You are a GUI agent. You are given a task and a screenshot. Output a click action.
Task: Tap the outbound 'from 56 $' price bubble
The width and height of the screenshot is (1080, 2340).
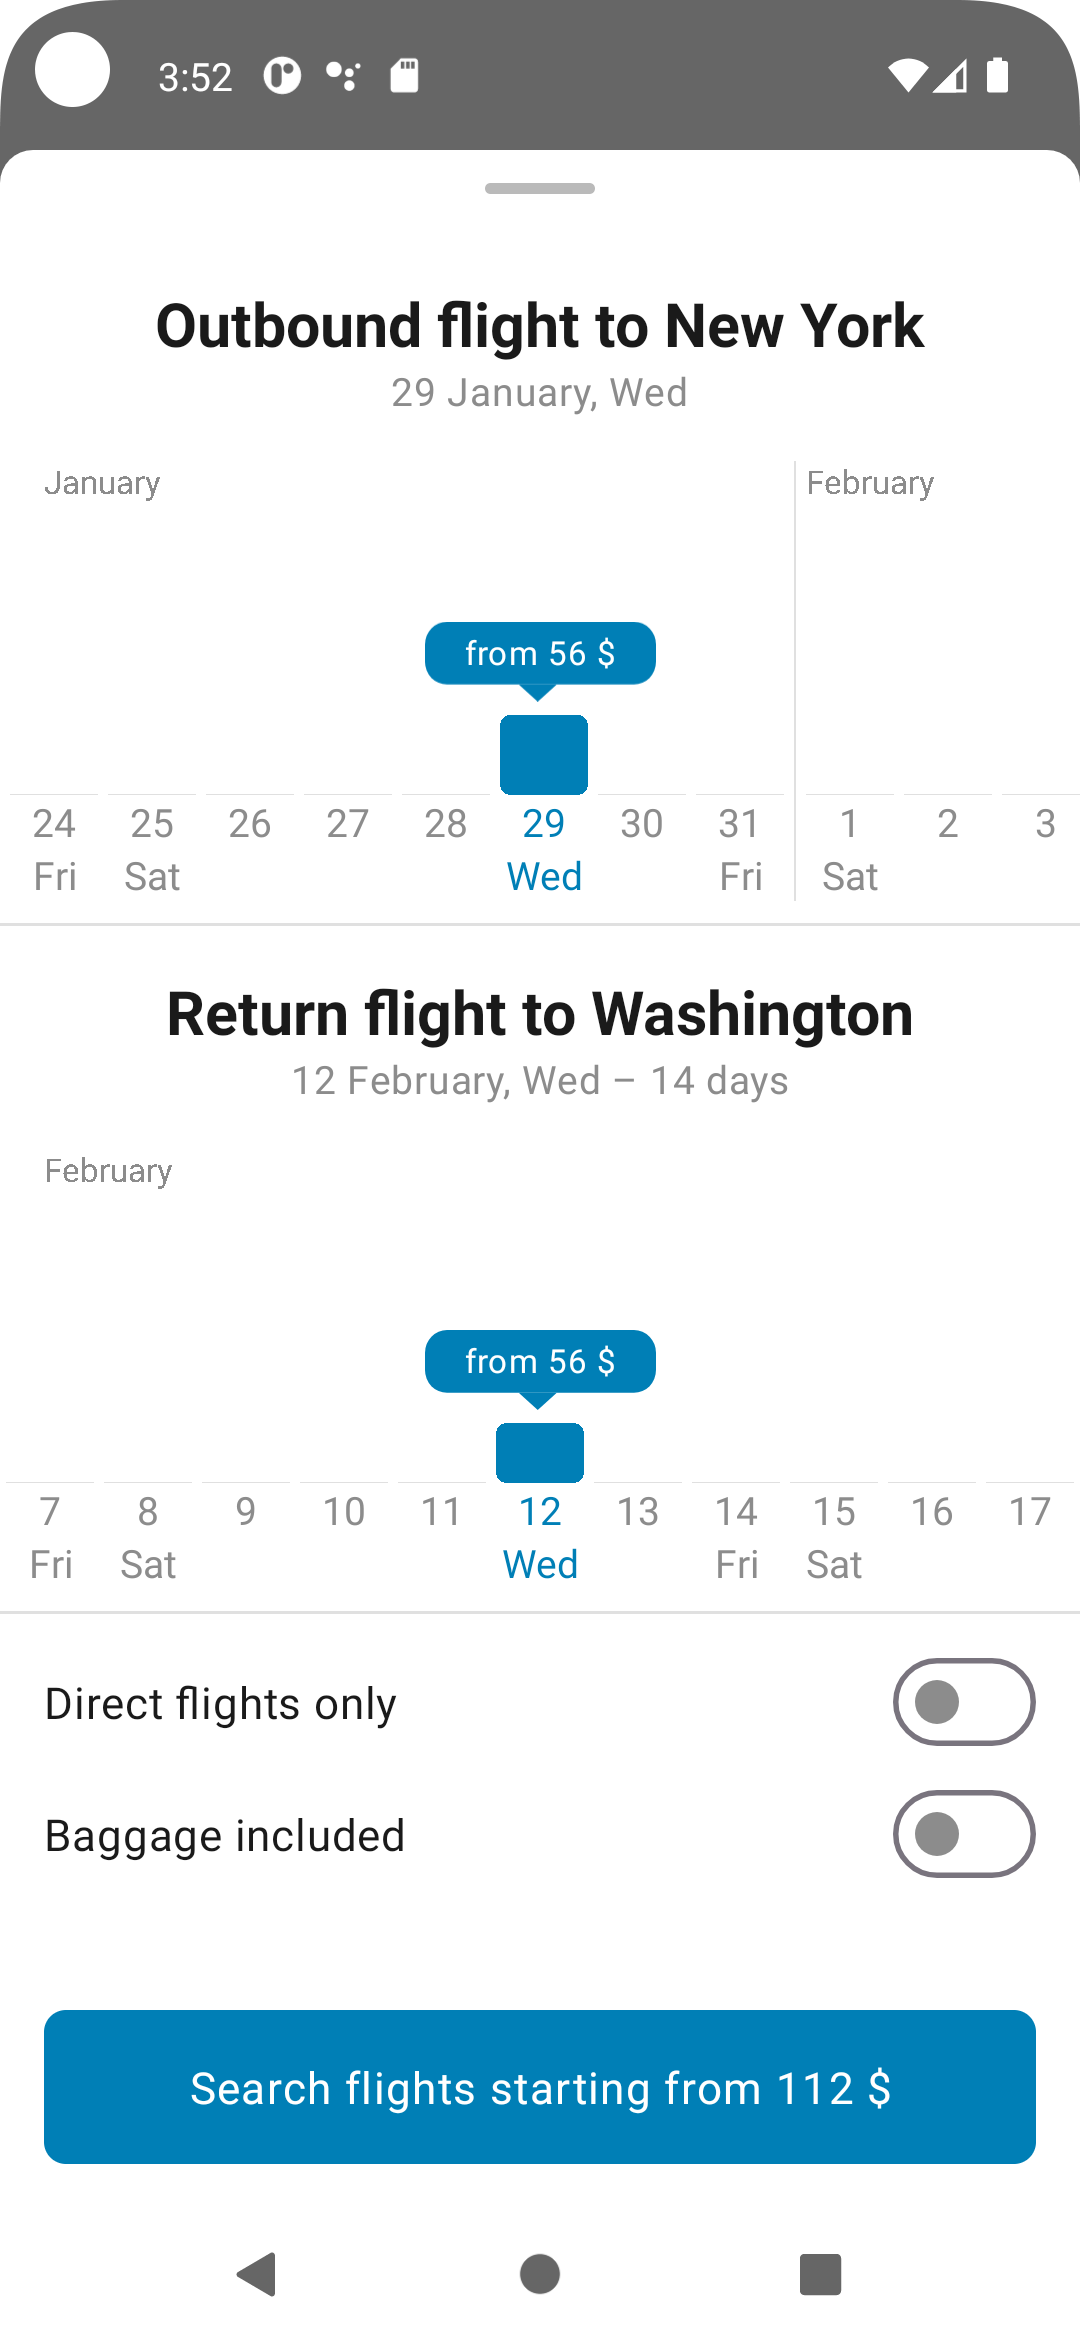(x=540, y=654)
